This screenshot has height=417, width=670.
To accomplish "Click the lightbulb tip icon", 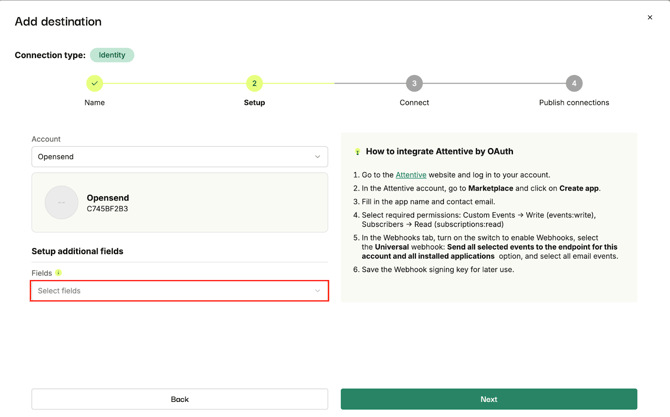I will pyautogui.click(x=357, y=152).
